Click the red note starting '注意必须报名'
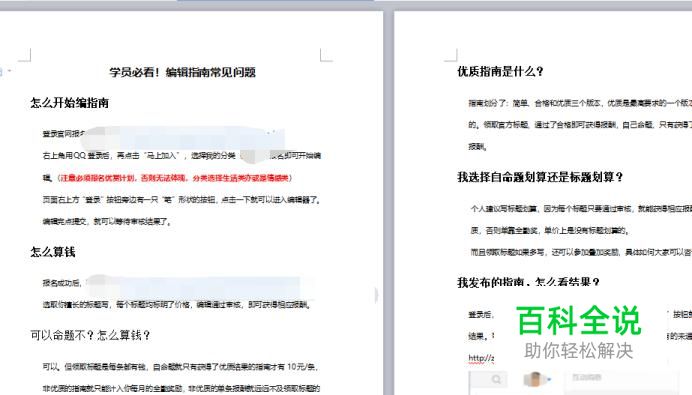 174,178
